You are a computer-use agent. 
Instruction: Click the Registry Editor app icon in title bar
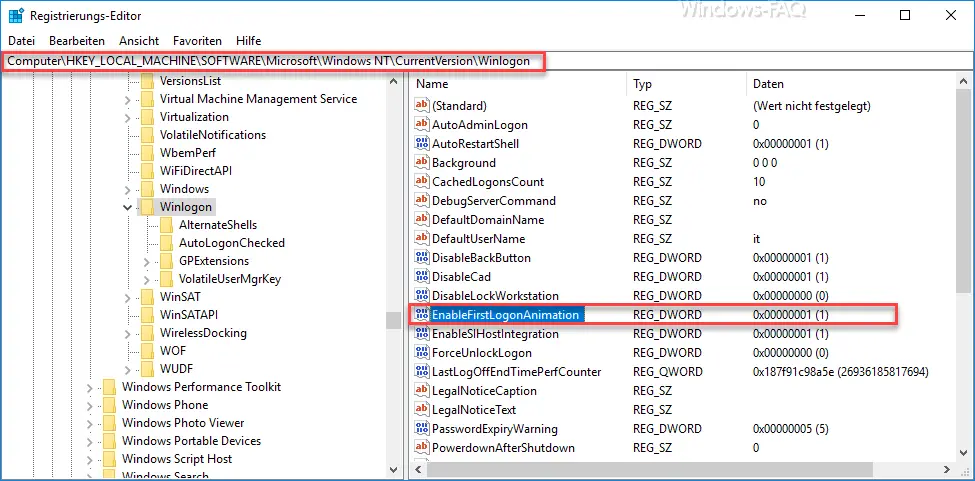click(x=16, y=16)
